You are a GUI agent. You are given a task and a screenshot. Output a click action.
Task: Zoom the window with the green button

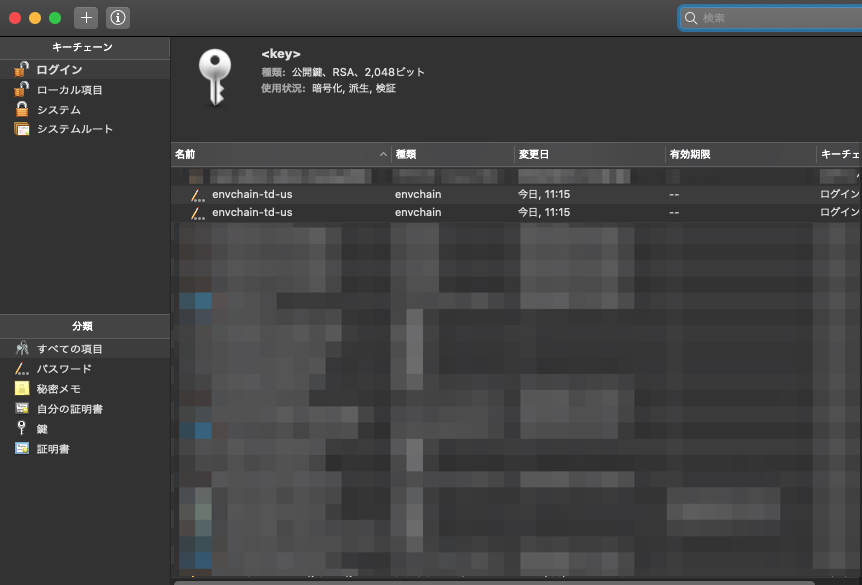pyautogui.click(x=55, y=18)
